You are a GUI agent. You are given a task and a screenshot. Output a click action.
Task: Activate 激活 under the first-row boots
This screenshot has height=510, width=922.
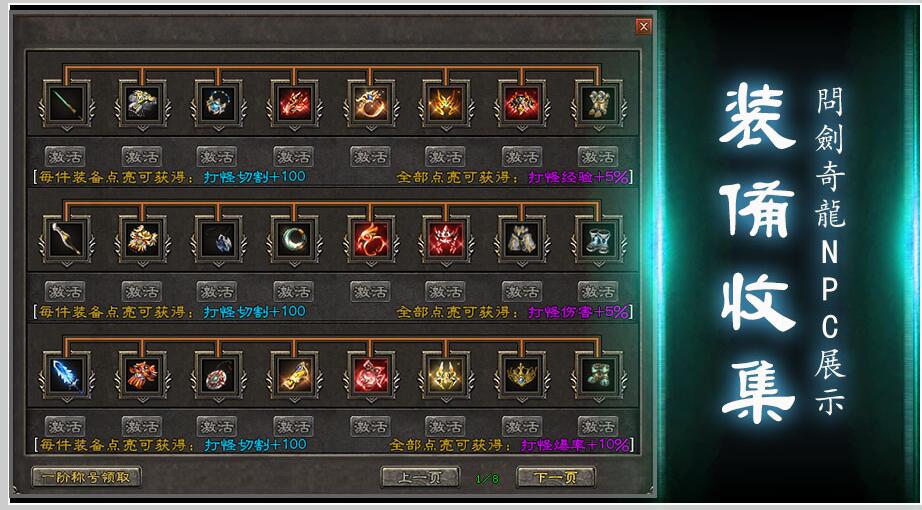click(597, 156)
